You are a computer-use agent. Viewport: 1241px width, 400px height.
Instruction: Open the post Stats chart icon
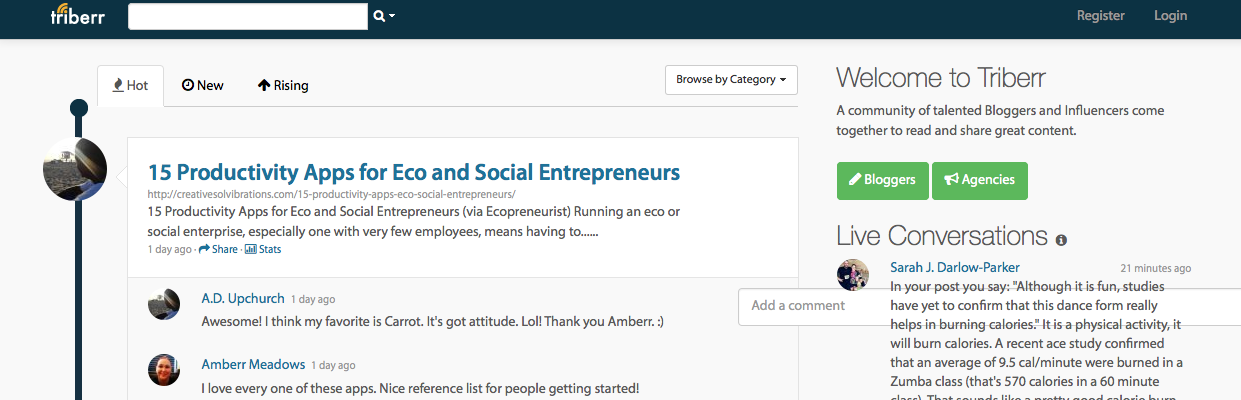point(251,249)
